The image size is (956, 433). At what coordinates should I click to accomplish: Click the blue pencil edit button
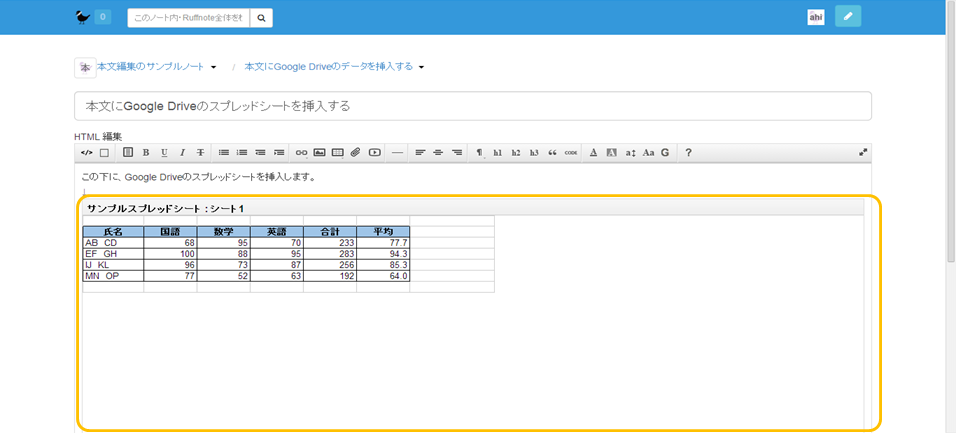(x=847, y=17)
